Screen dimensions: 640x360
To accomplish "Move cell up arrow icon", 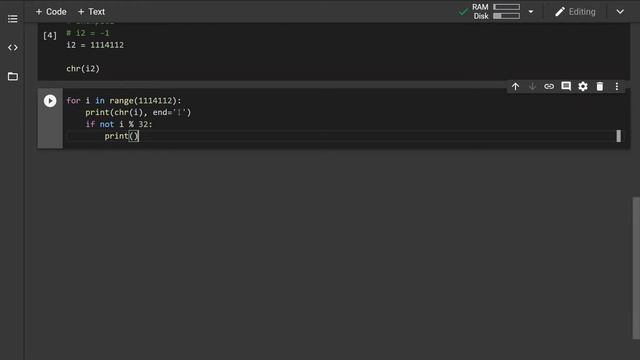I will pyautogui.click(x=516, y=87).
